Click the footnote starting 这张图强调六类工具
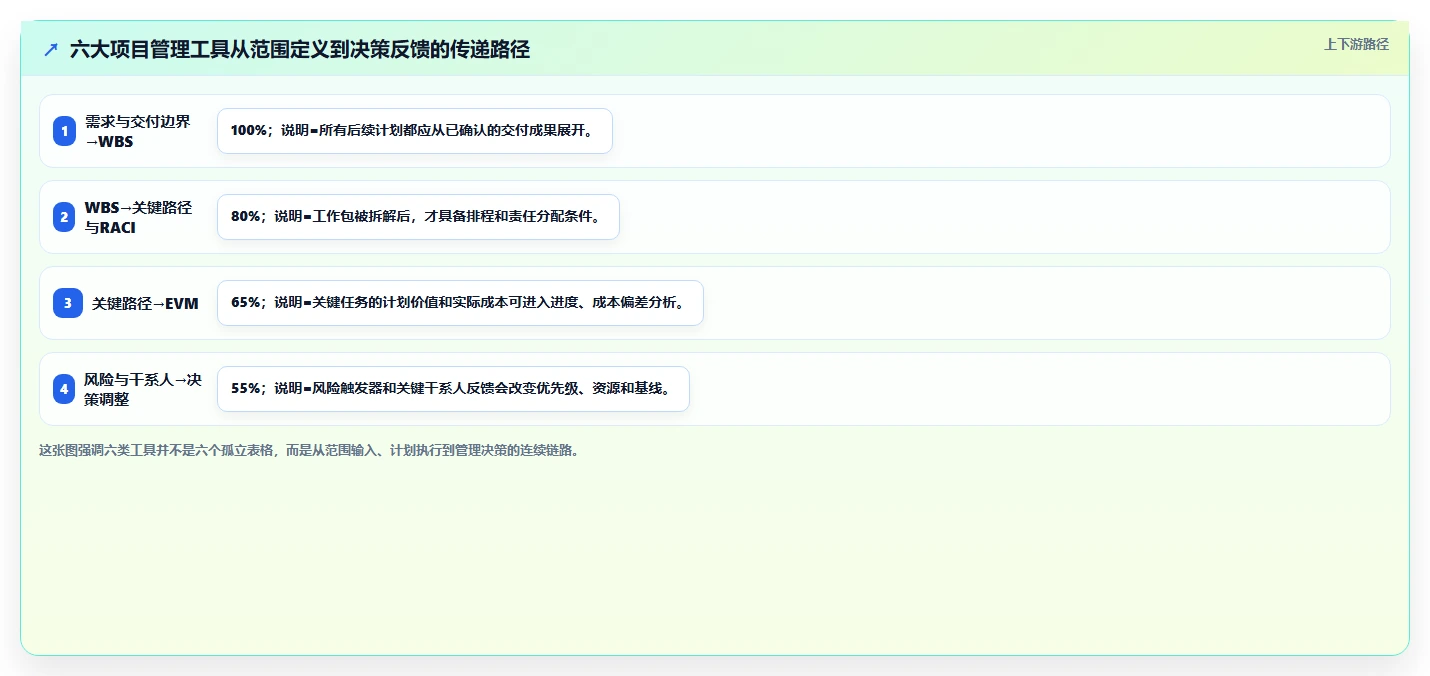This screenshot has height=676, width=1430. [x=309, y=450]
